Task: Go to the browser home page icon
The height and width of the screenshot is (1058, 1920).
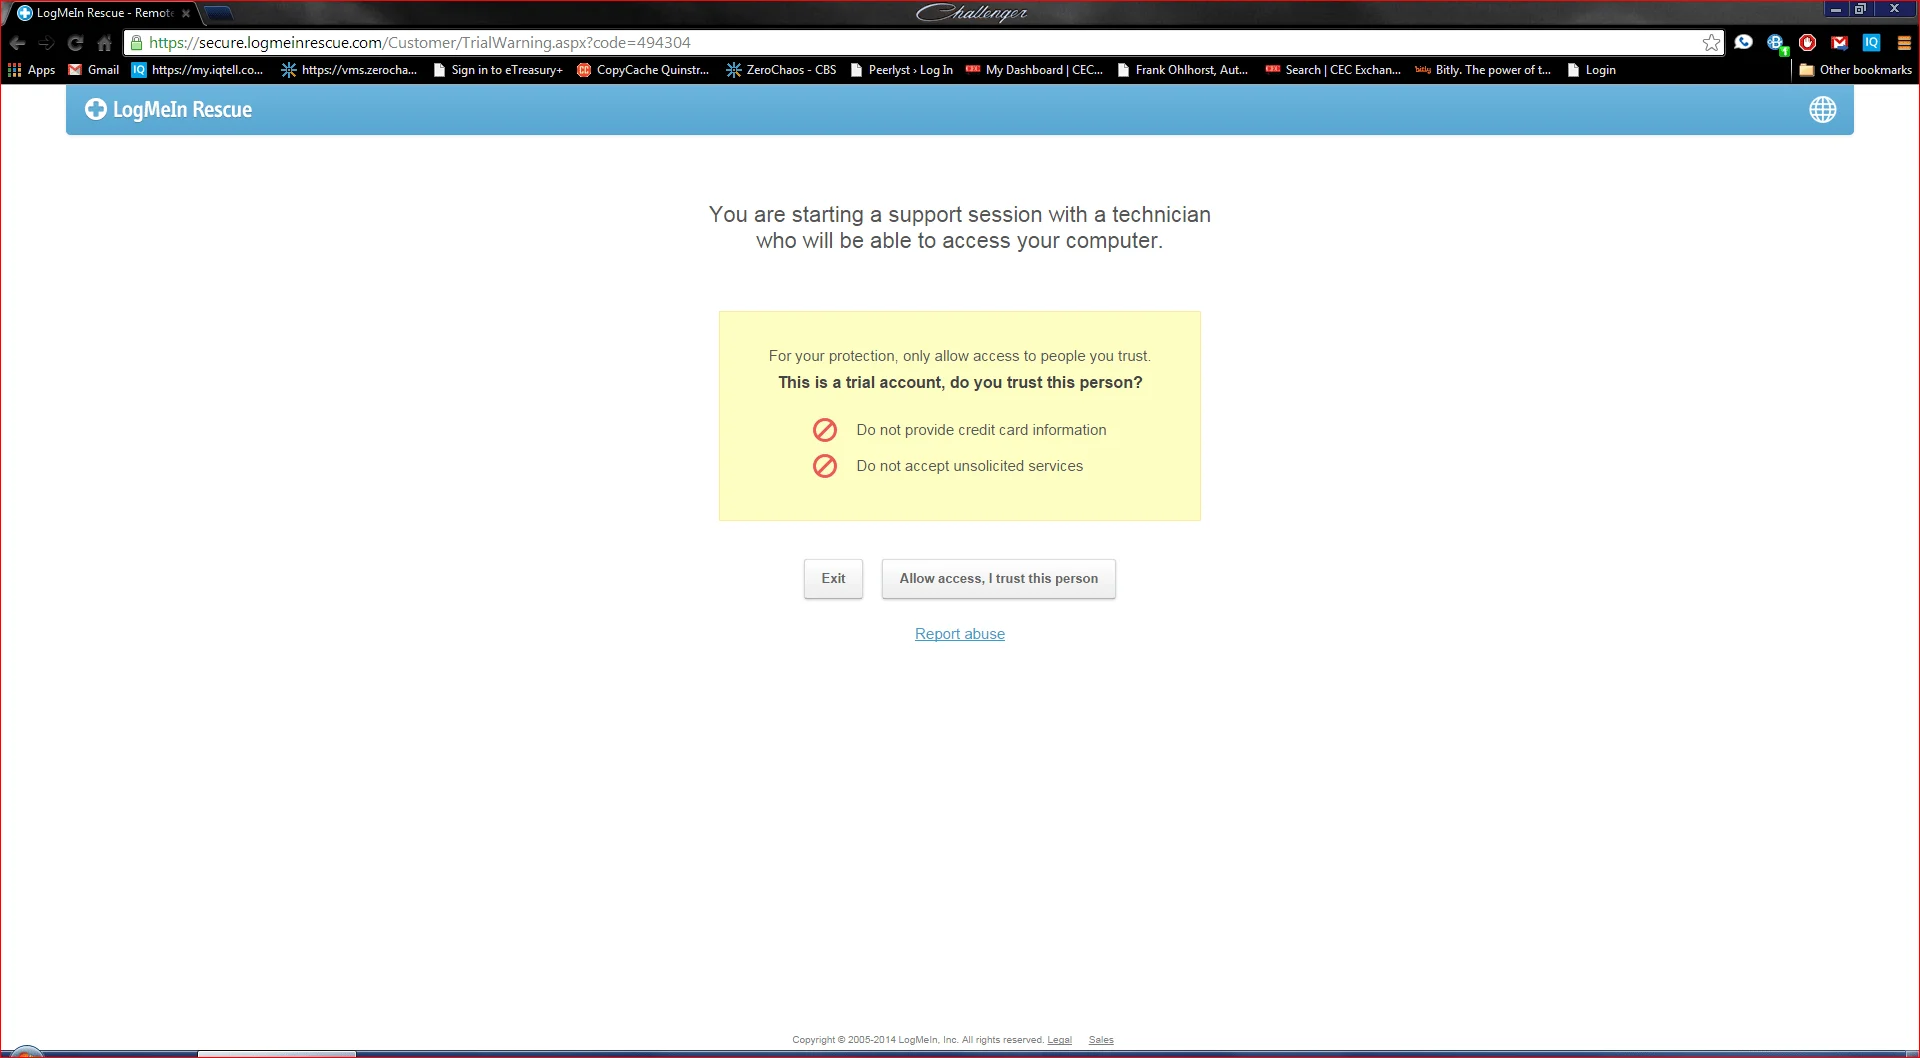Action: coord(104,43)
